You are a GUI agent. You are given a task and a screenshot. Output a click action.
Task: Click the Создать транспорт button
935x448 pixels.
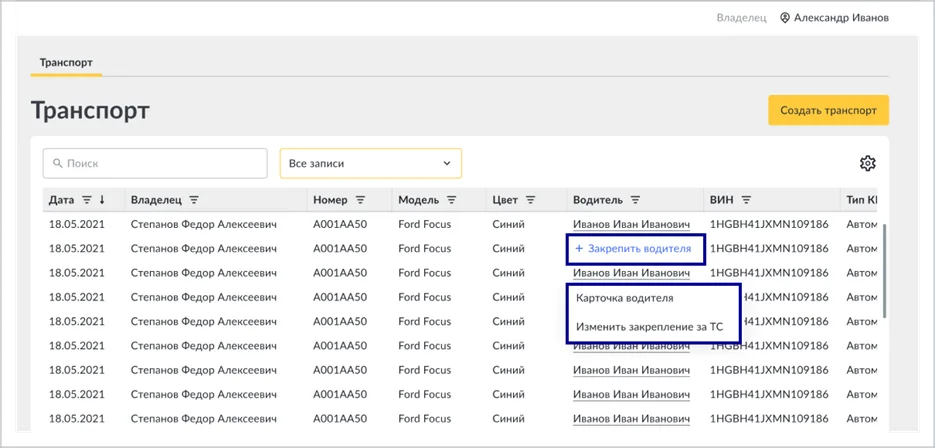click(828, 110)
